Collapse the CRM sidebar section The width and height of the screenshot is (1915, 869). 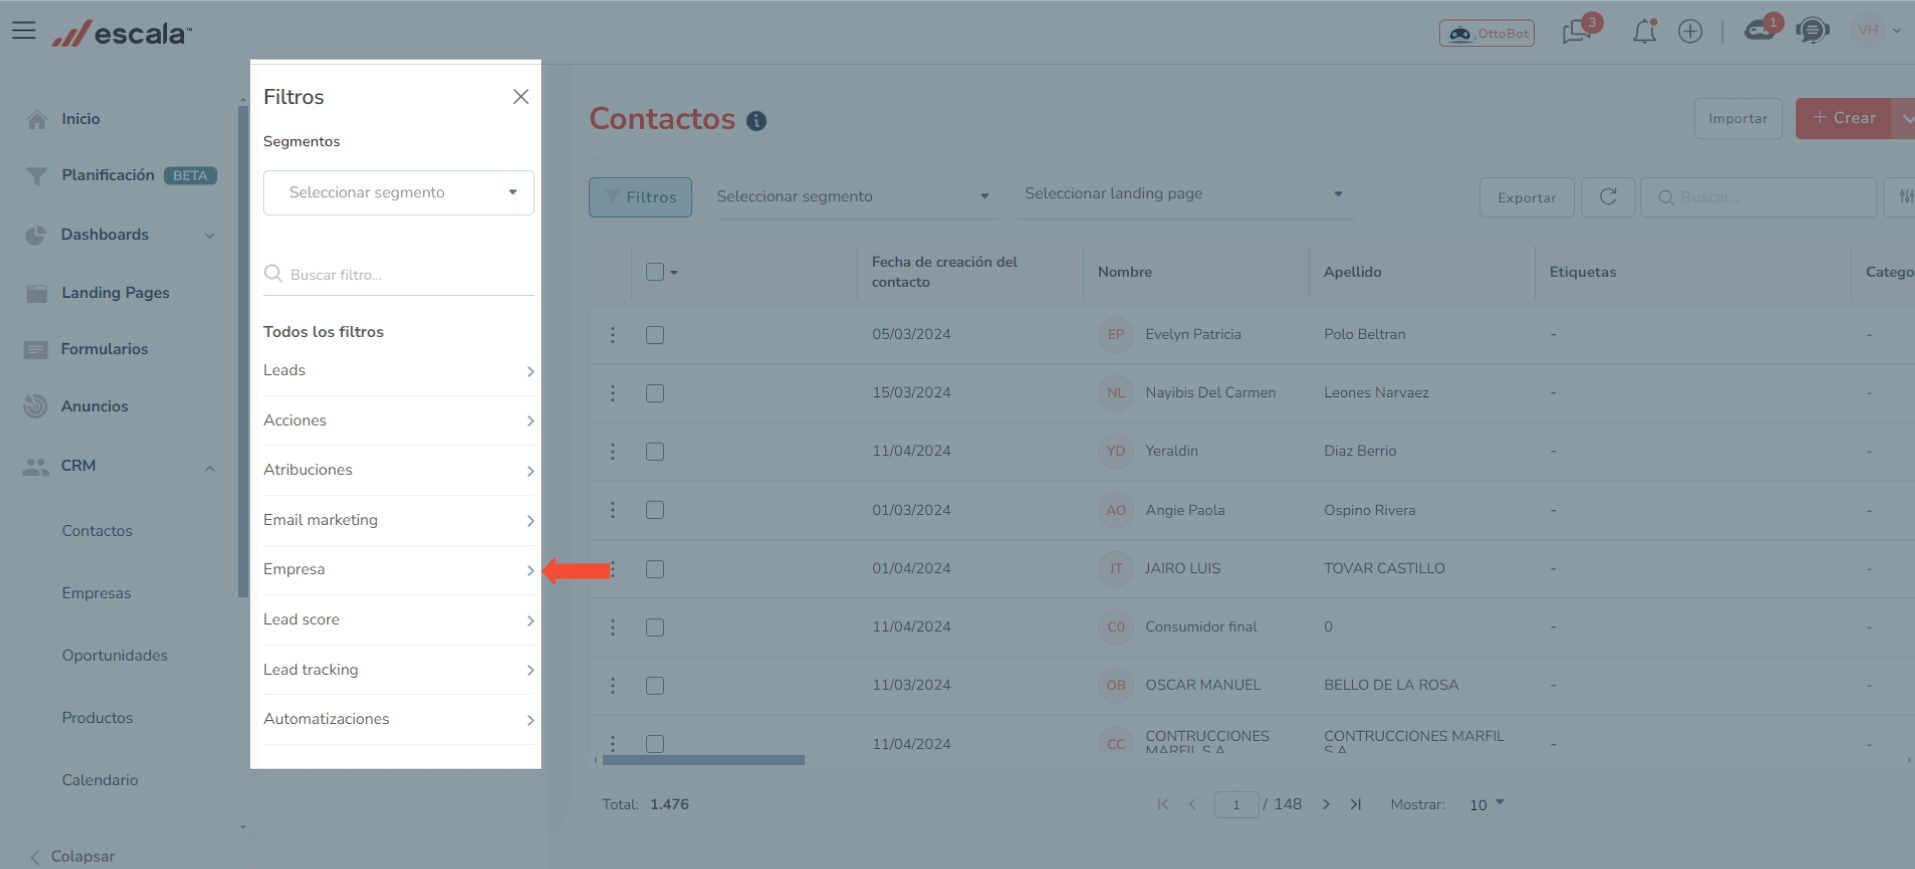[120, 466]
